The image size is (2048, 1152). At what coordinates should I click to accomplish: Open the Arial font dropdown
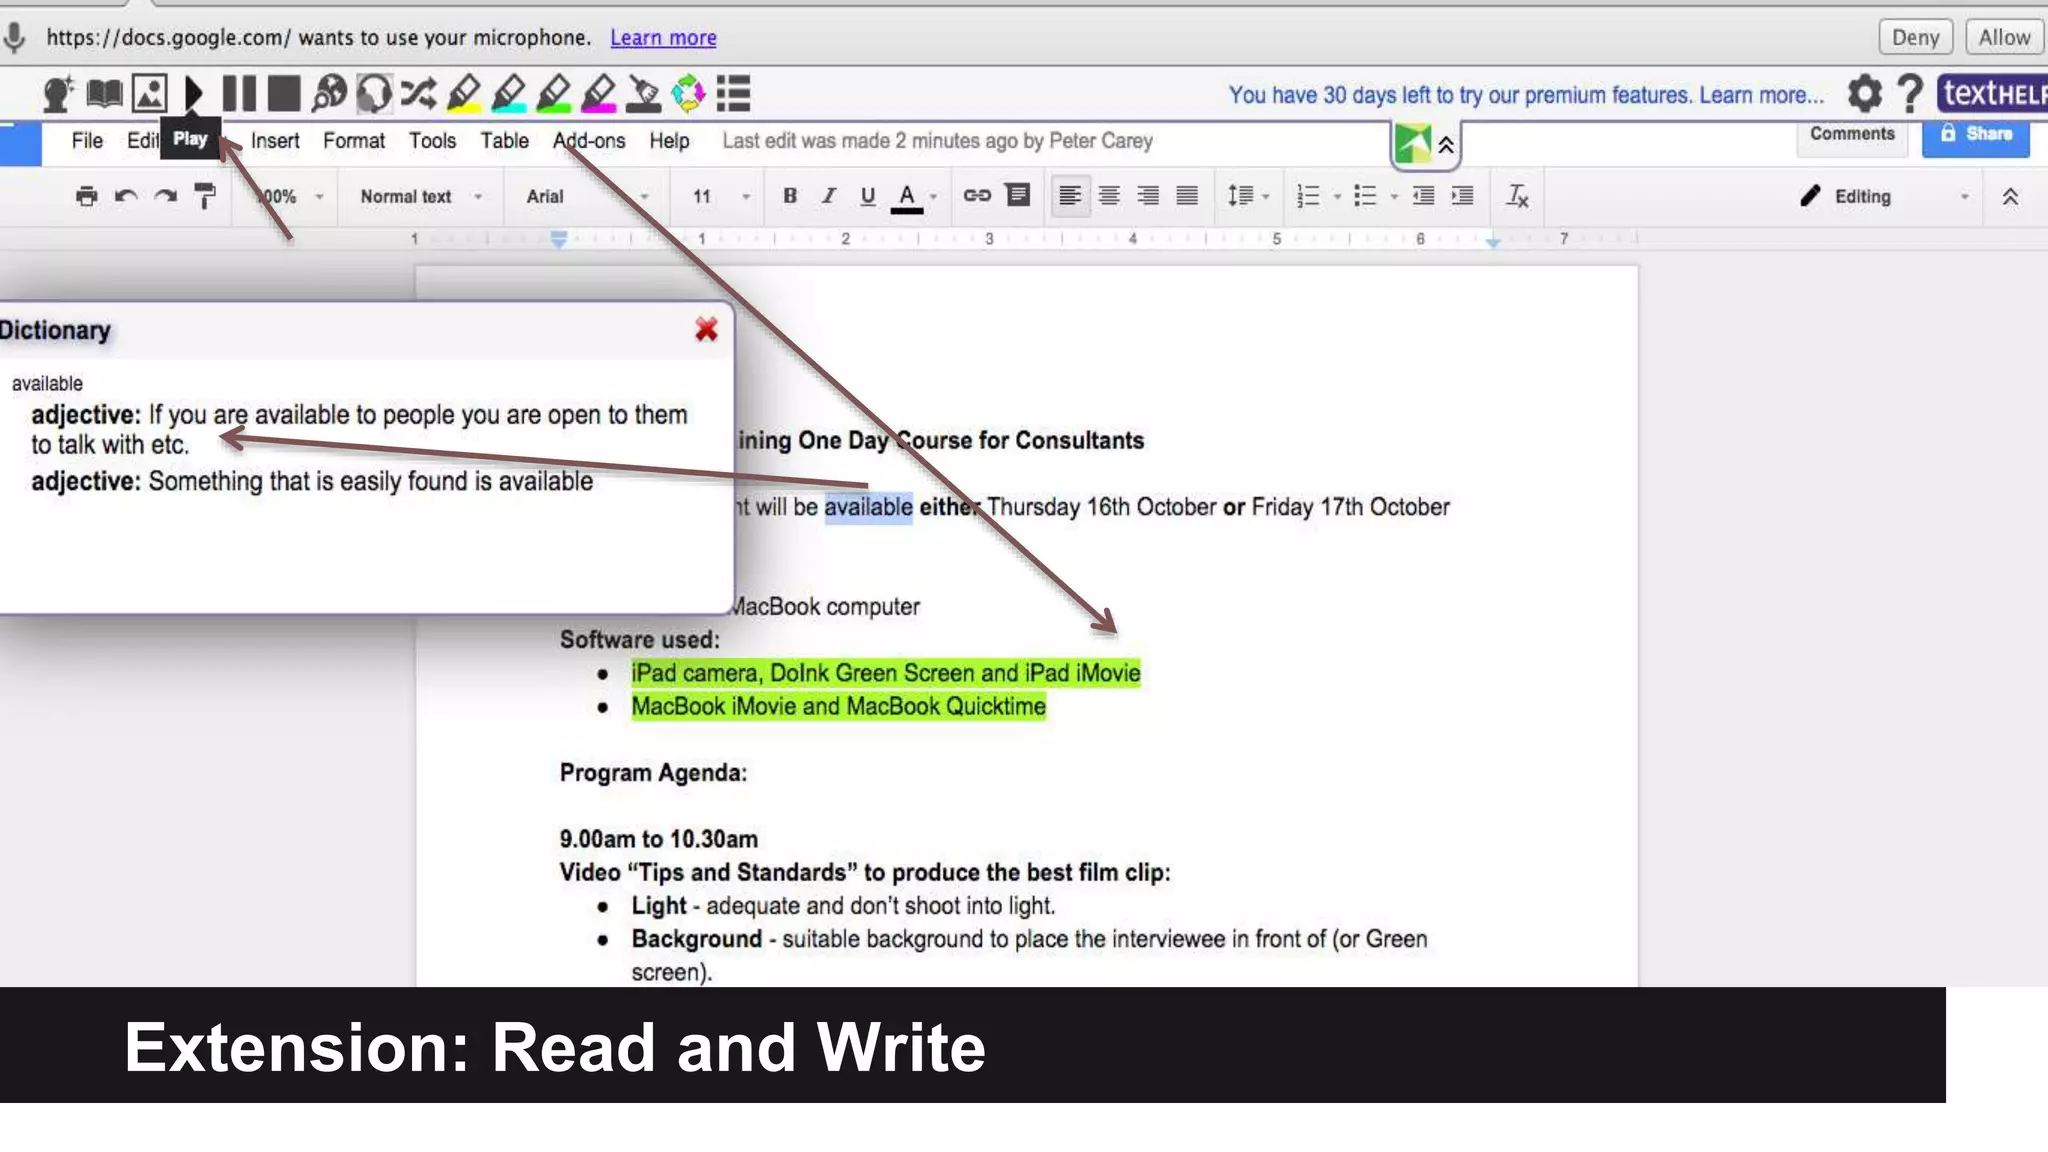(x=586, y=197)
